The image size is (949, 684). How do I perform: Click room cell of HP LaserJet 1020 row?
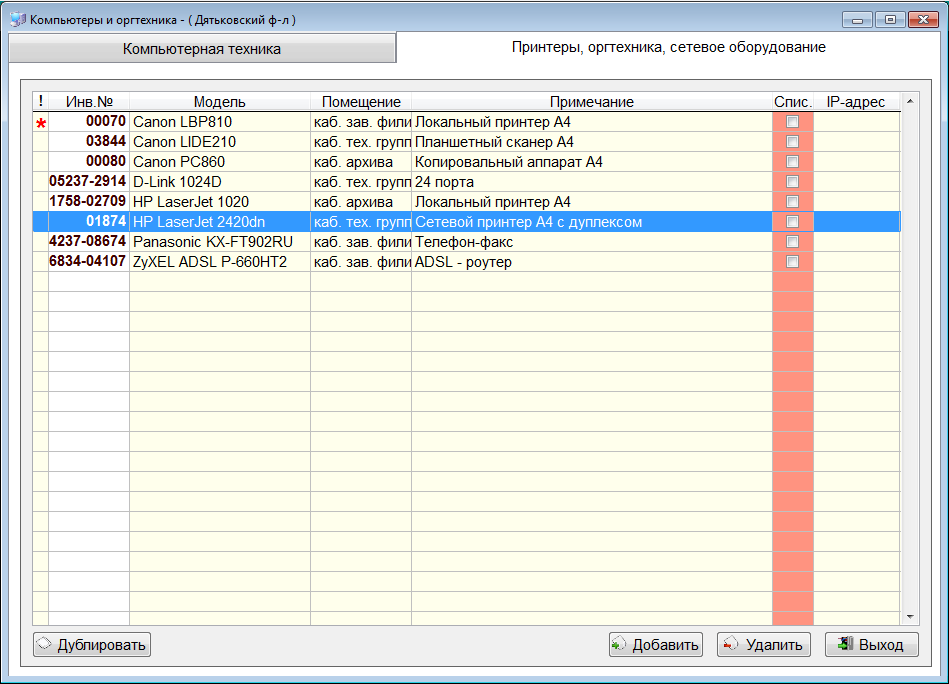click(361, 202)
